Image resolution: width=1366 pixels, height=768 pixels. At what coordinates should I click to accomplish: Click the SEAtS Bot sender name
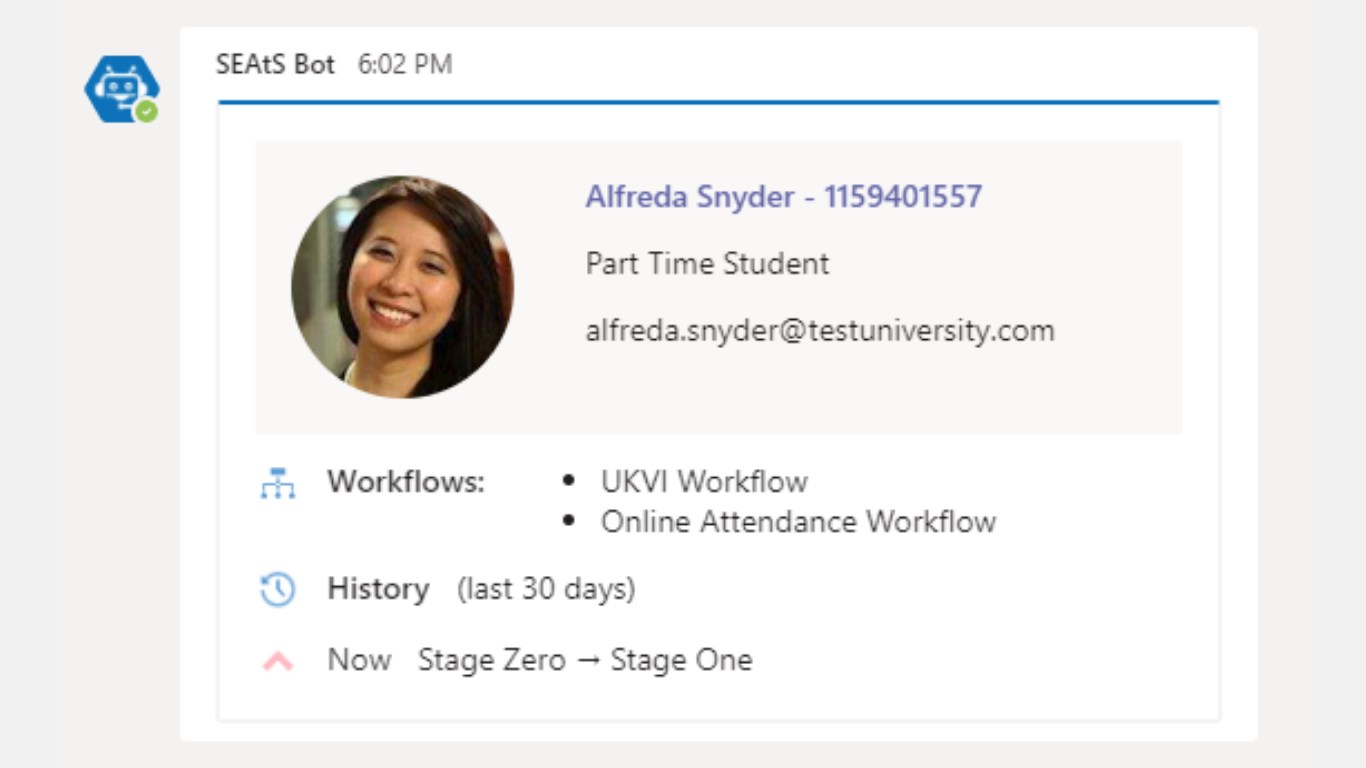275,65
